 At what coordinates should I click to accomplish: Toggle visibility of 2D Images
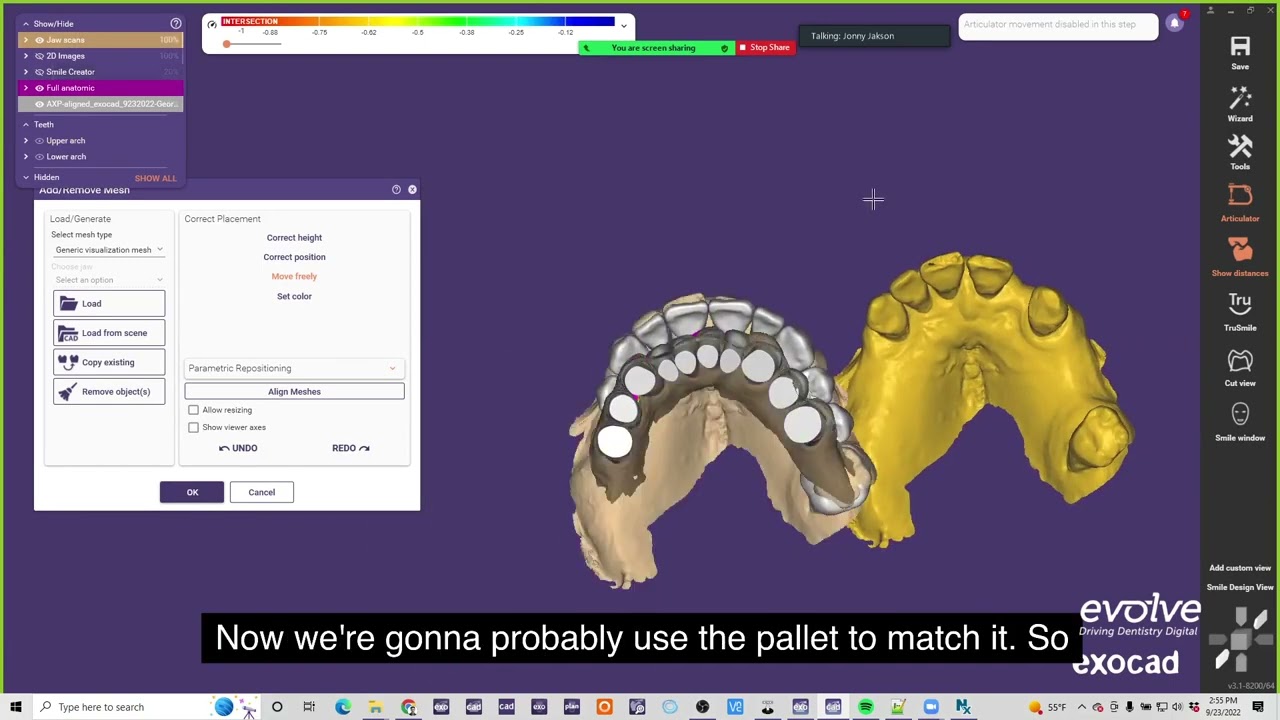tap(39, 56)
